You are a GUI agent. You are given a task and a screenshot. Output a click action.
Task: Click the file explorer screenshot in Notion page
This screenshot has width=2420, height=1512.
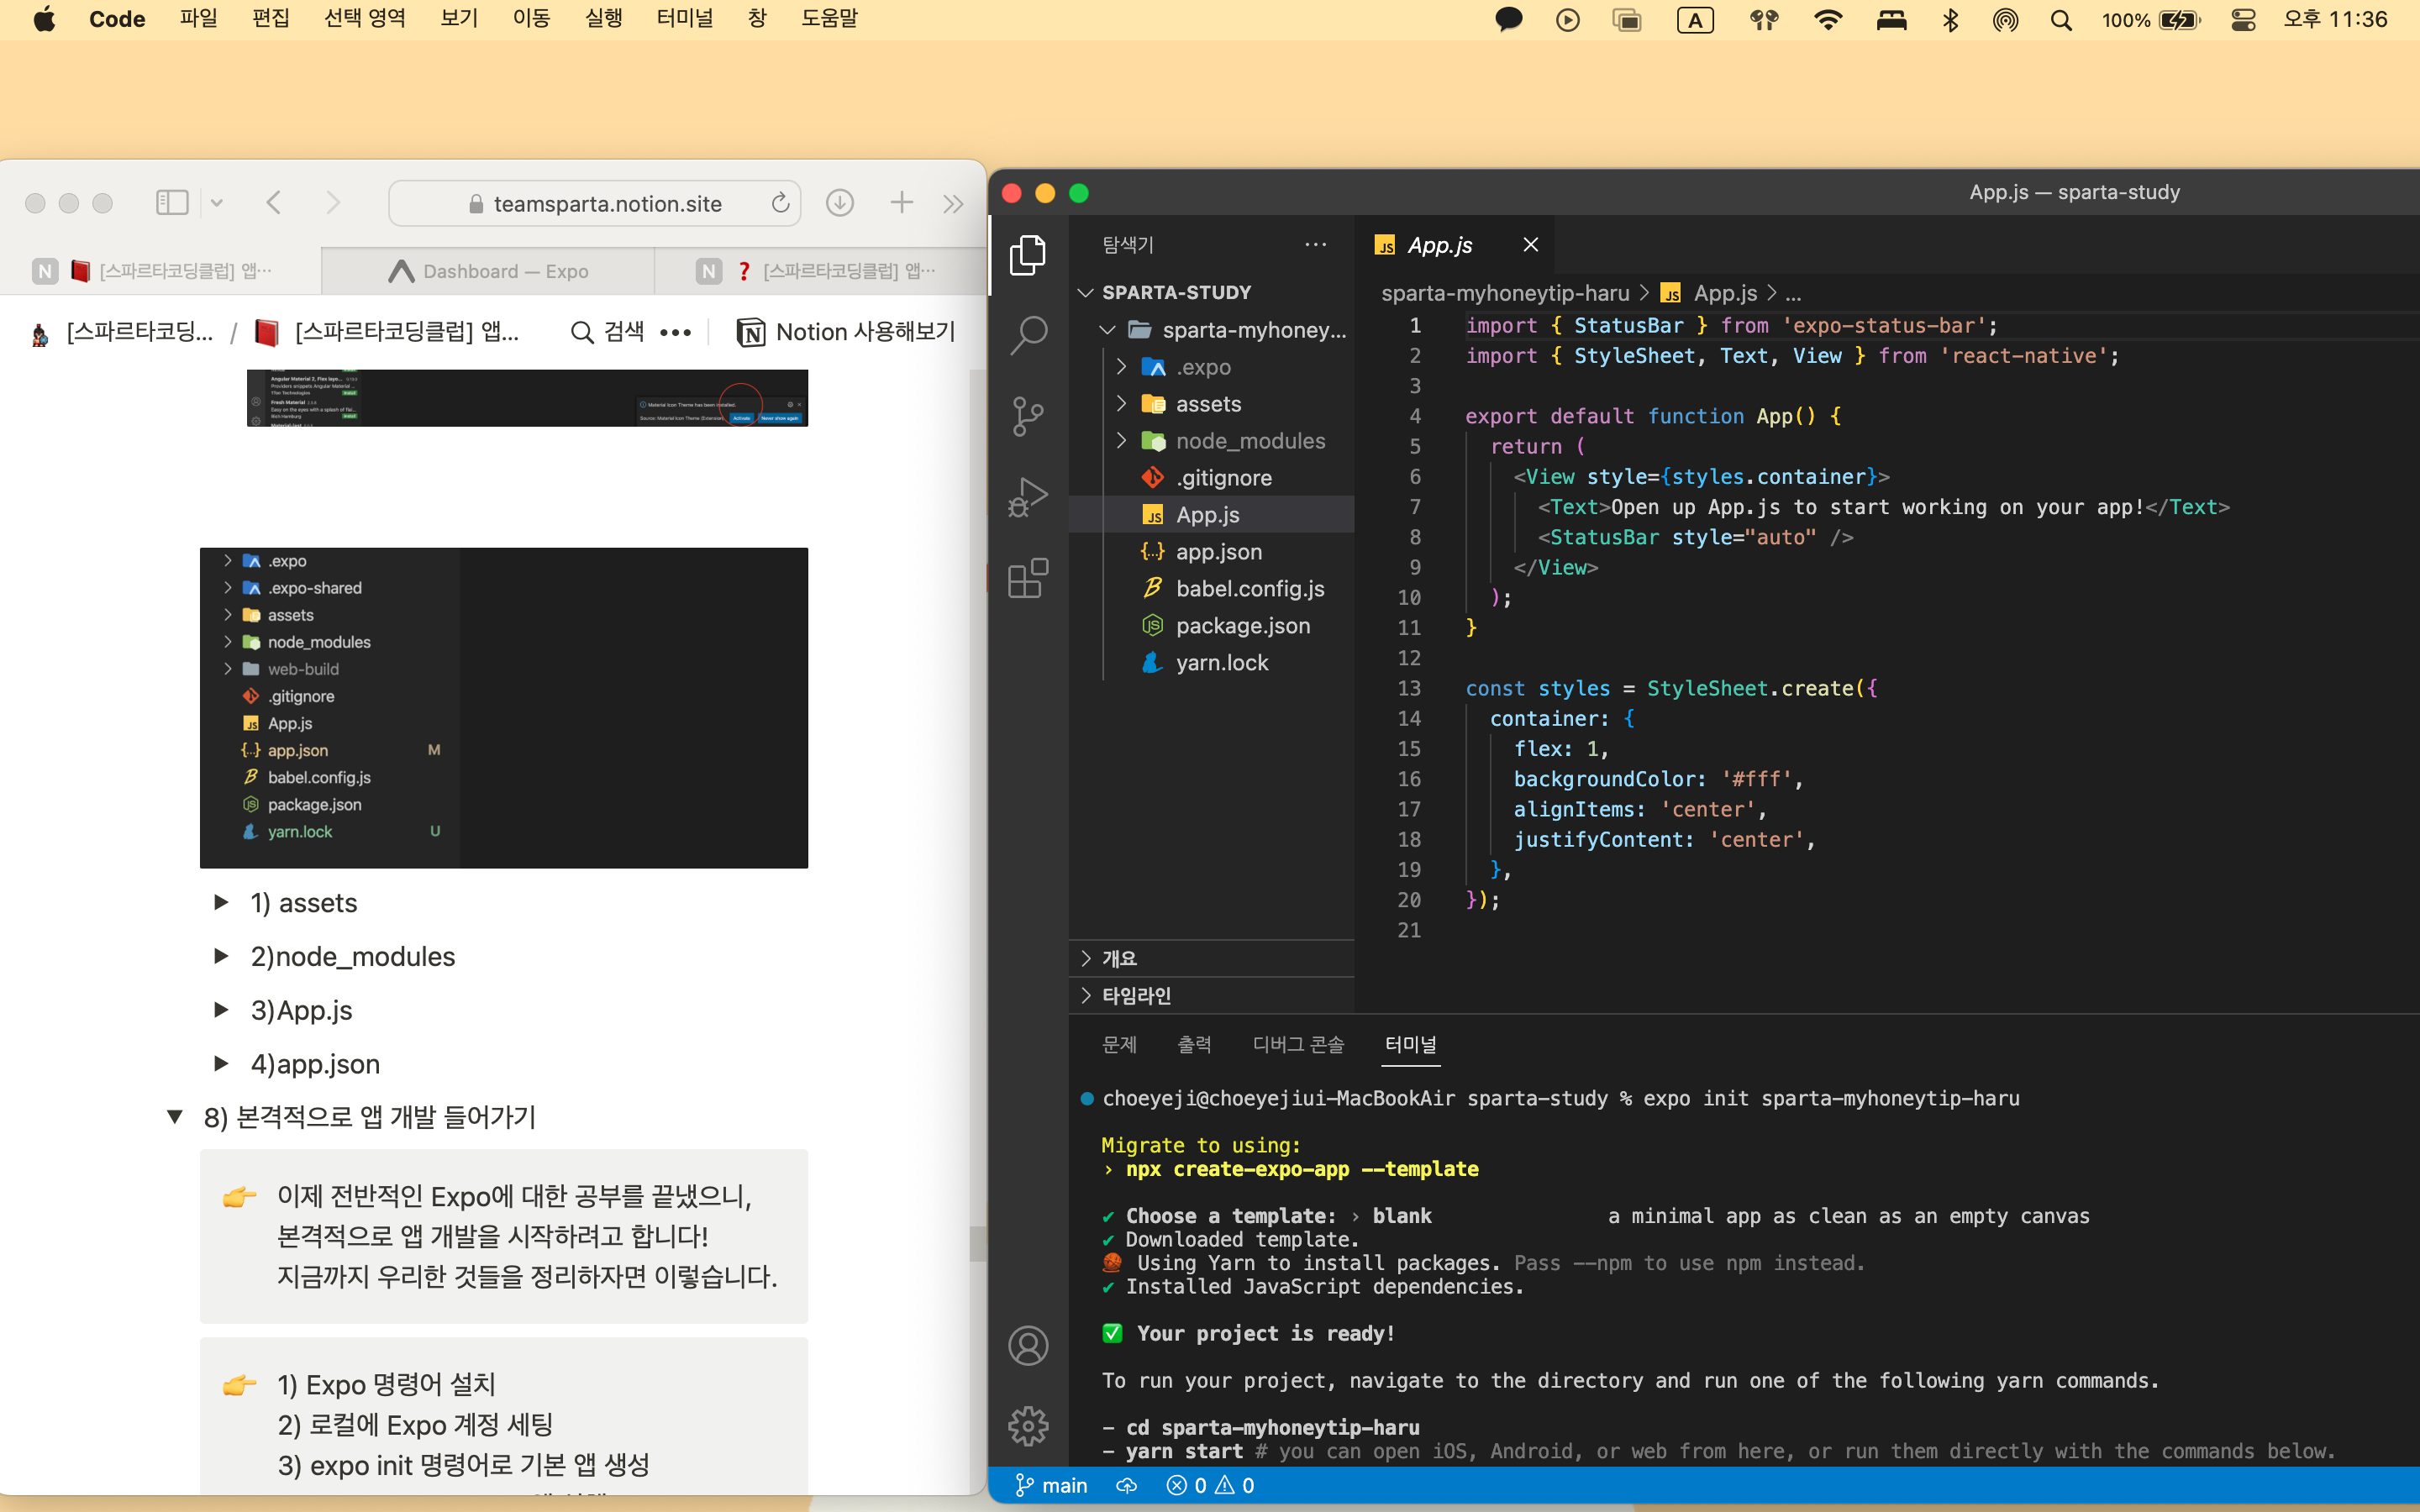pyautogui.click(x=504, y=708)
